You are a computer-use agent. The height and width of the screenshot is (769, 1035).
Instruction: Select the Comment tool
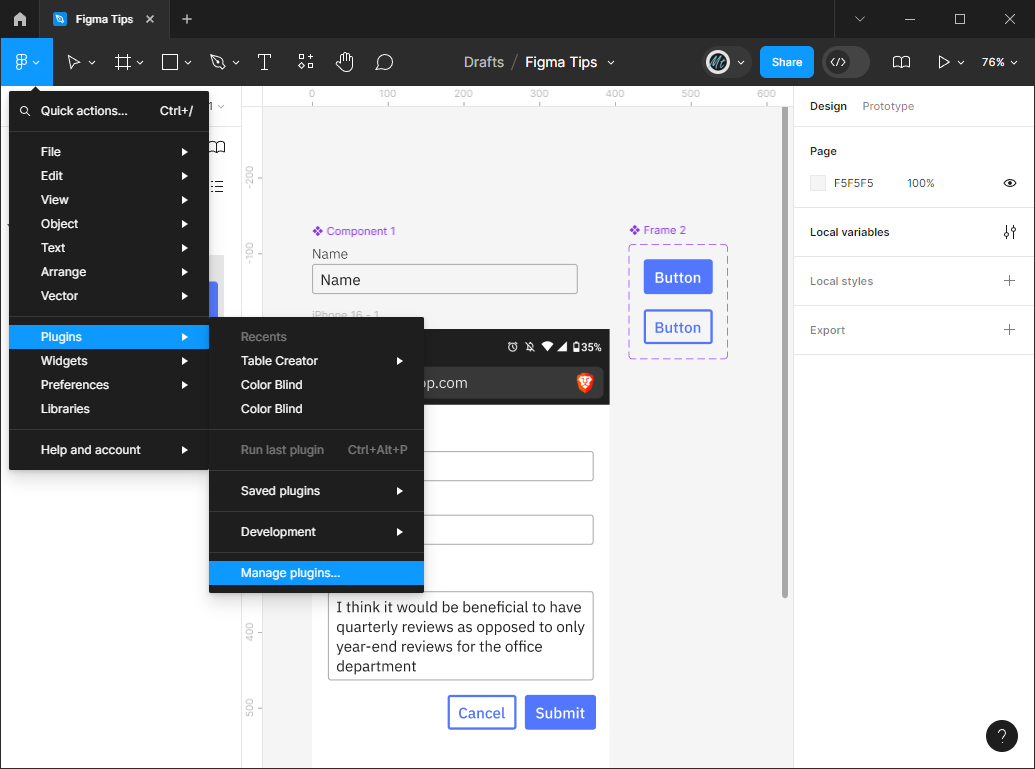point(384,62)
